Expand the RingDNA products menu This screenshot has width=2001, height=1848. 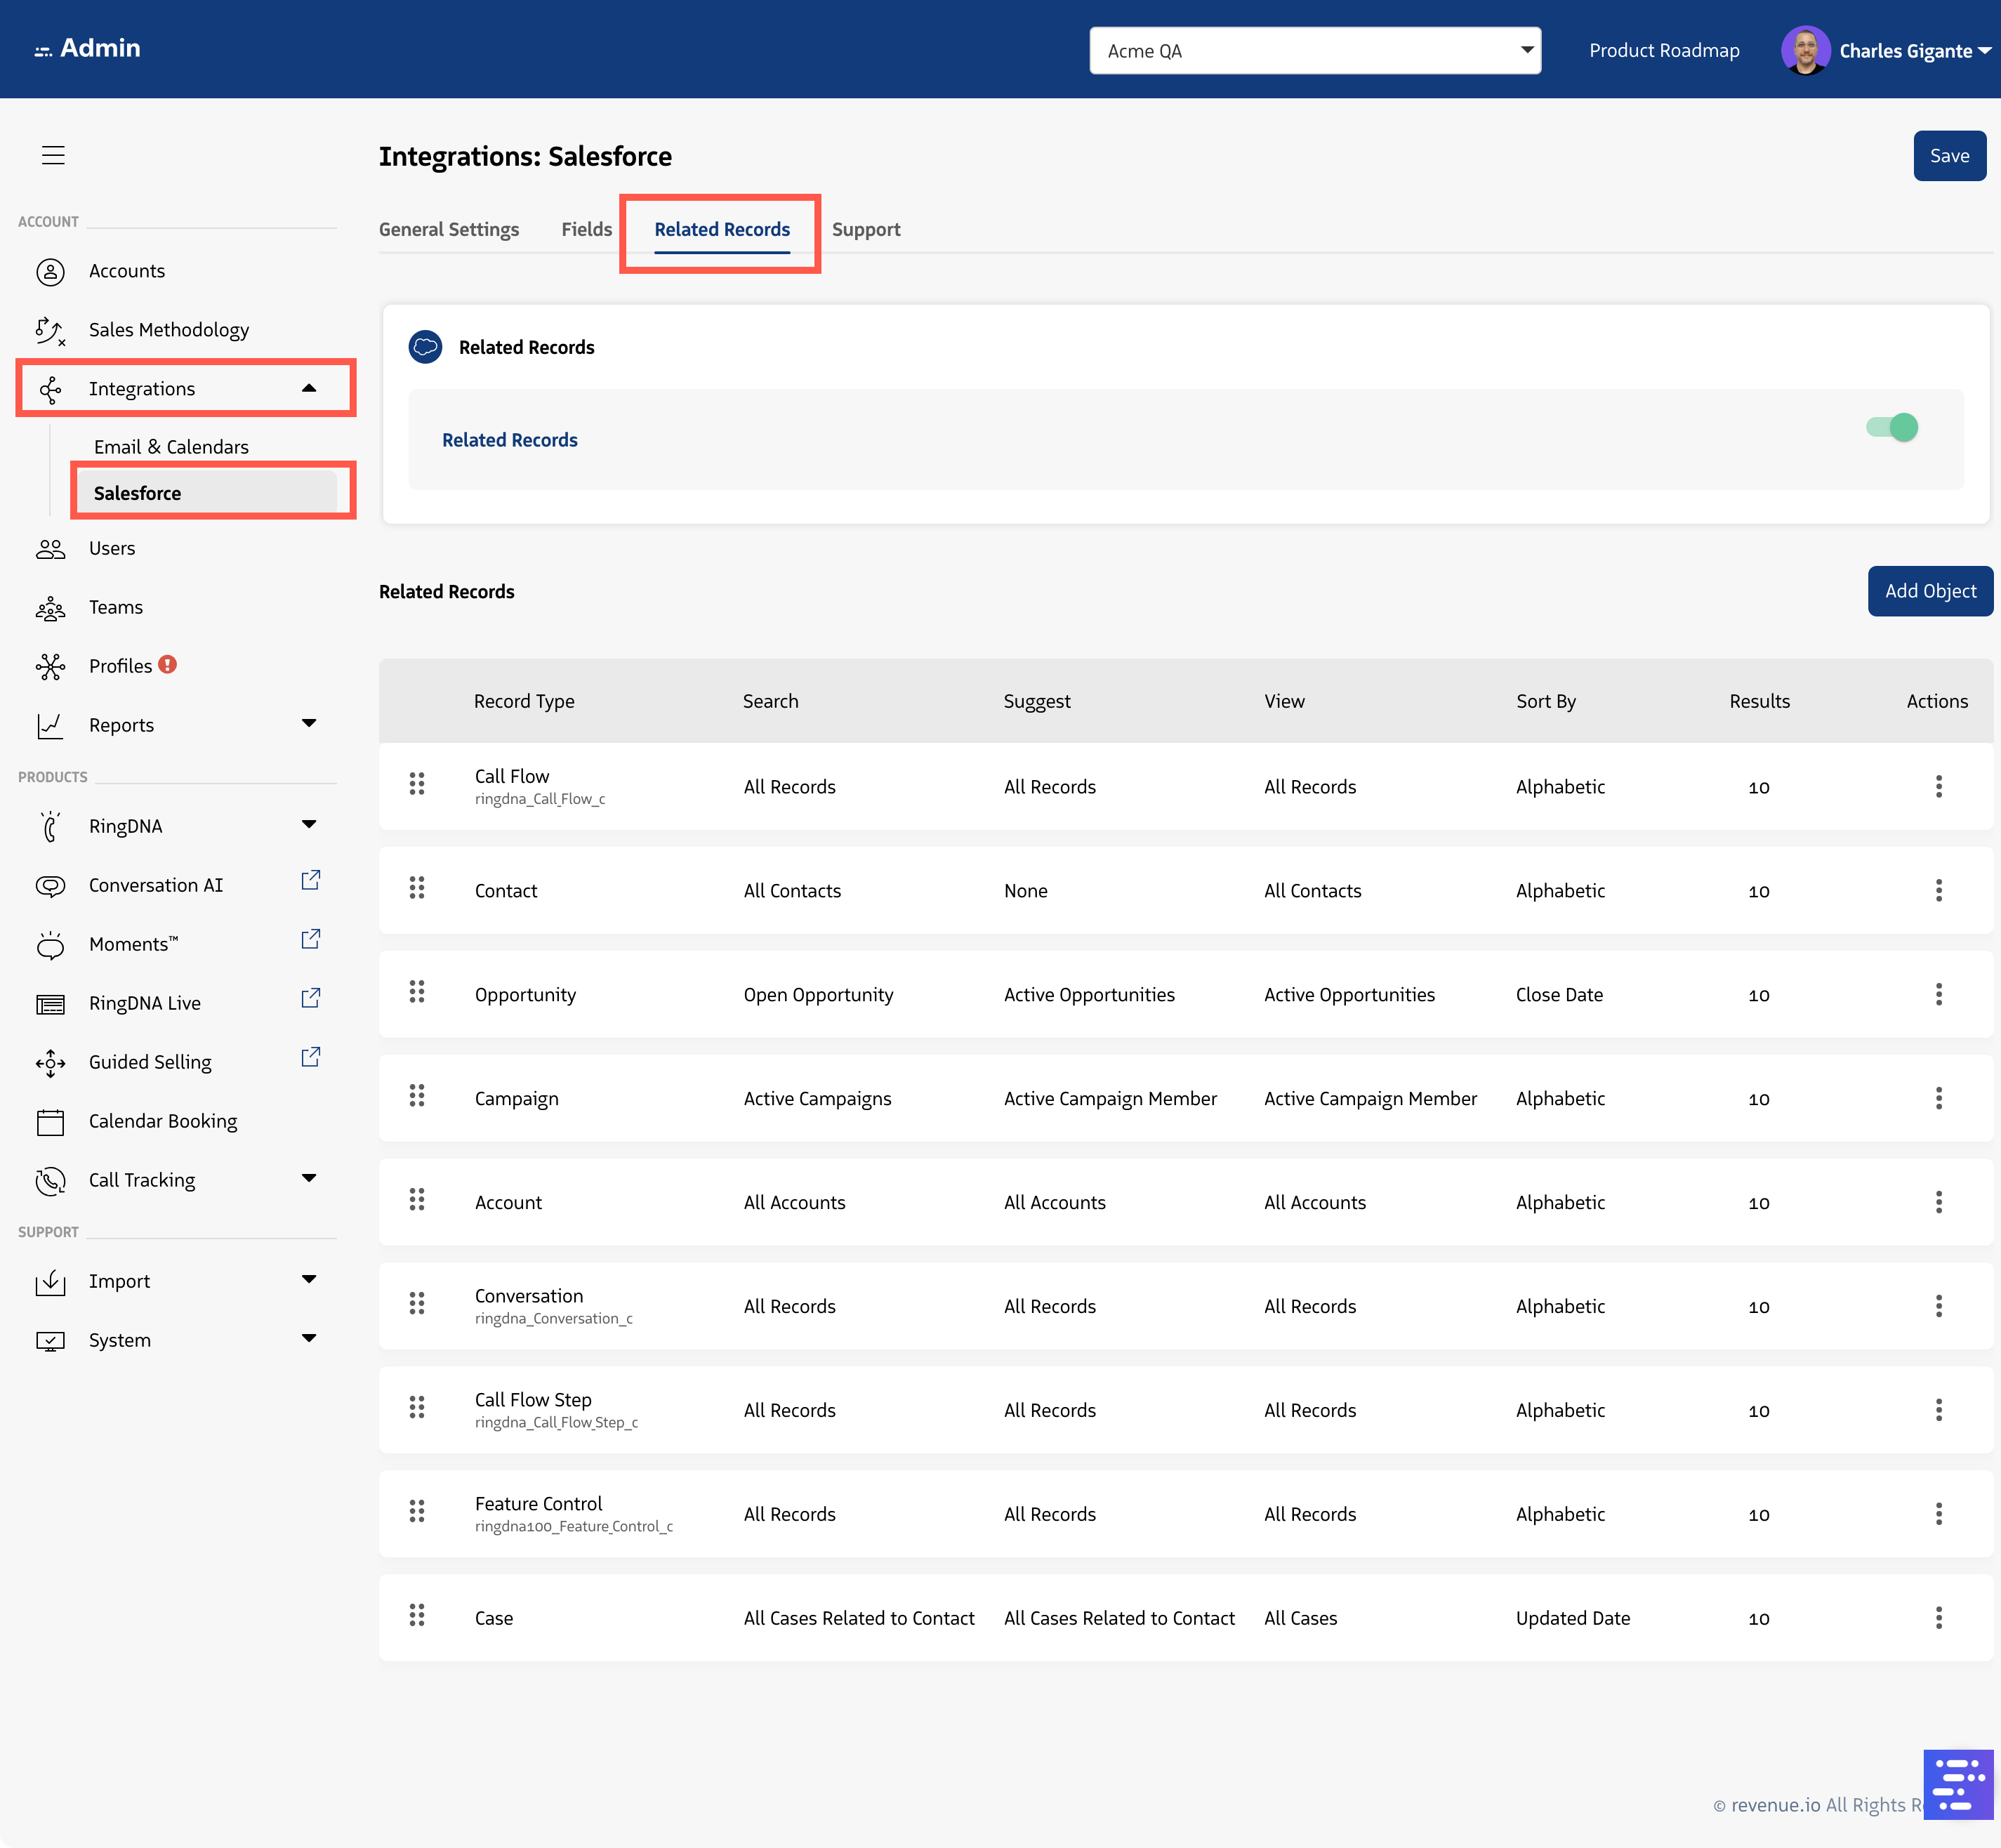tap(309, 825)
